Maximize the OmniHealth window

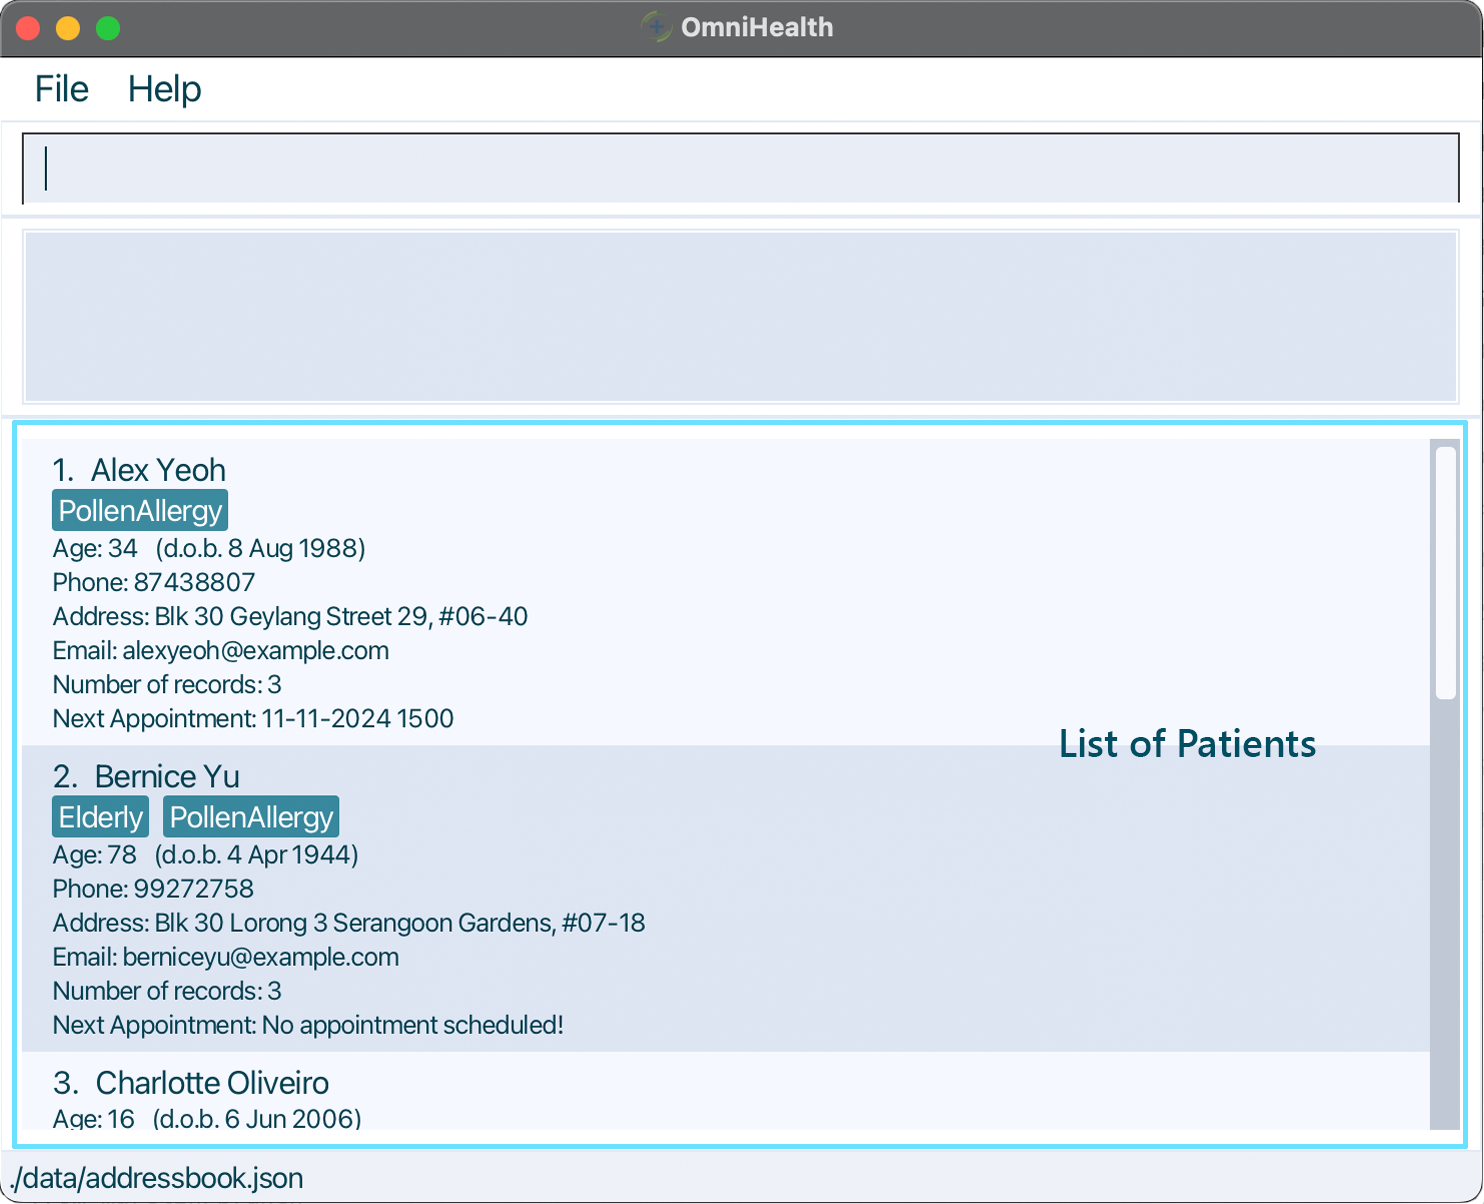(108, 28)
